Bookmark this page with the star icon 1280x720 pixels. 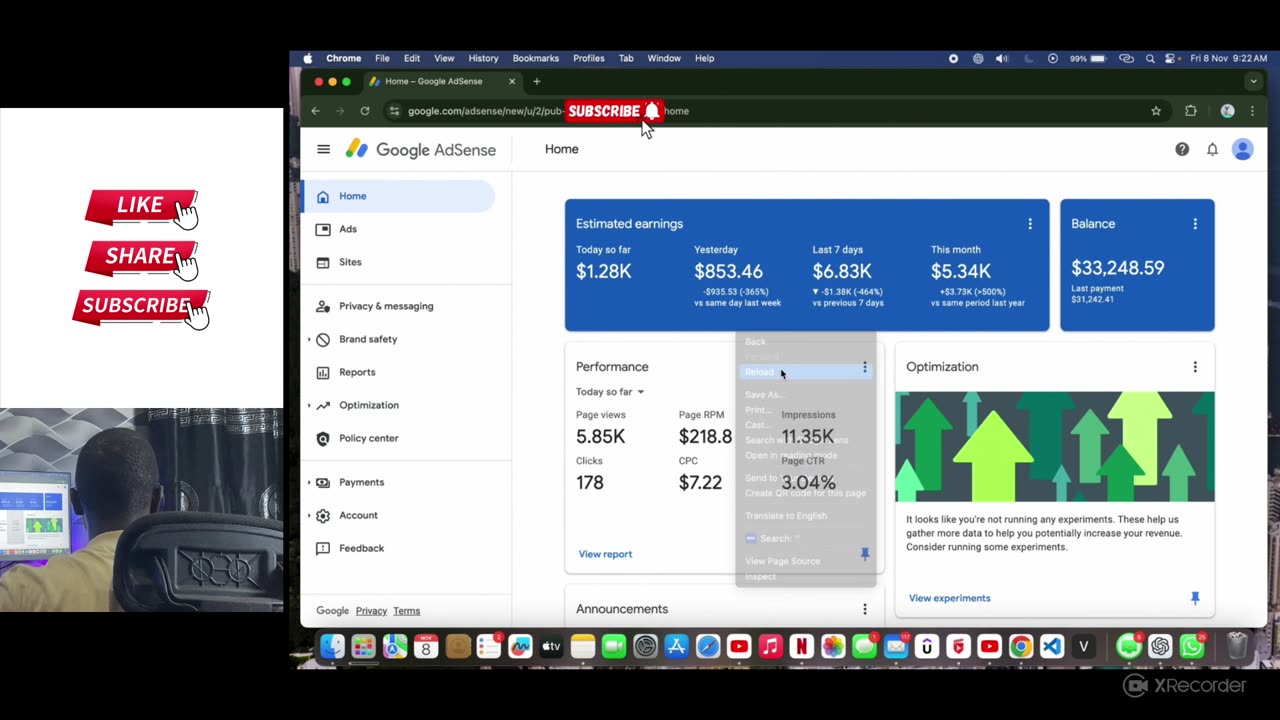(x=1156, y=111)
